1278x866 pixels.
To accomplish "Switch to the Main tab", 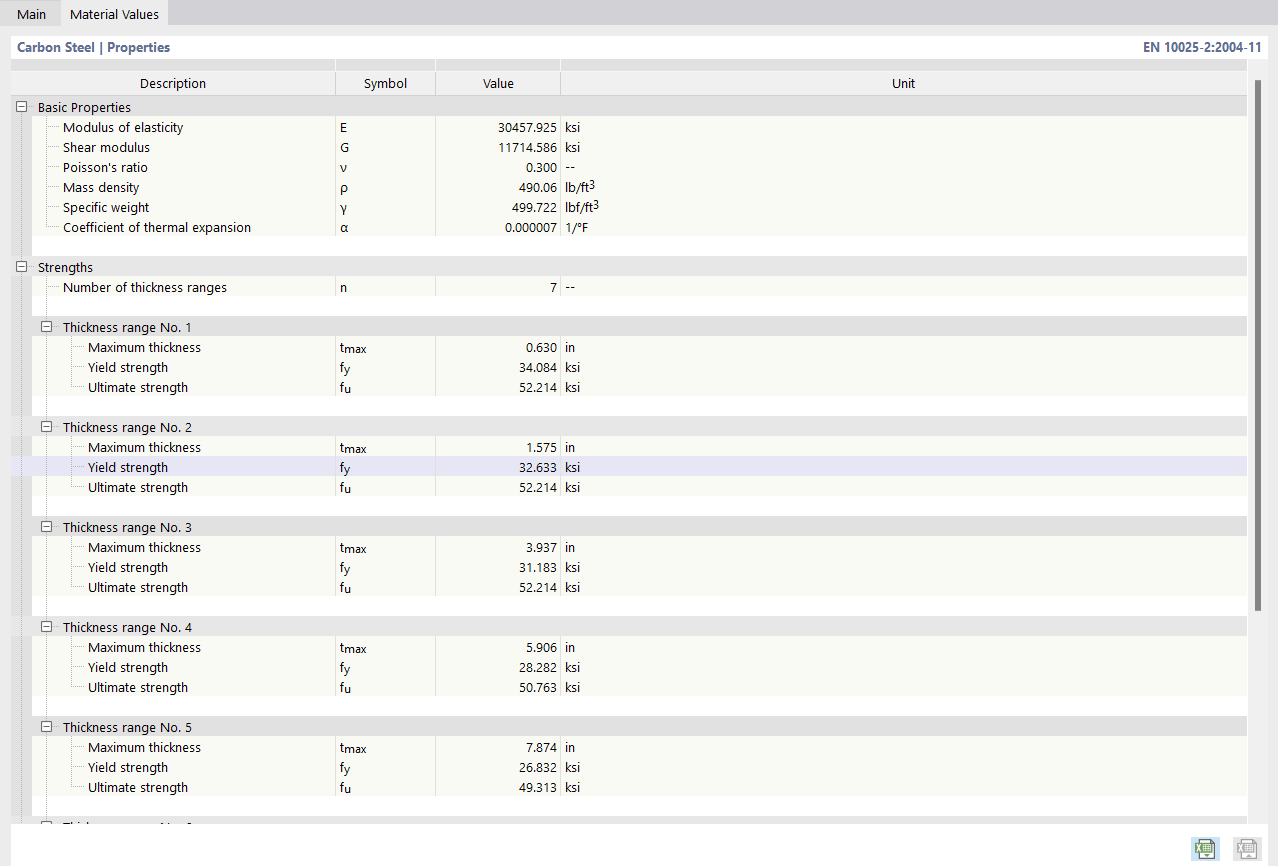I will (x=31, y=14).
